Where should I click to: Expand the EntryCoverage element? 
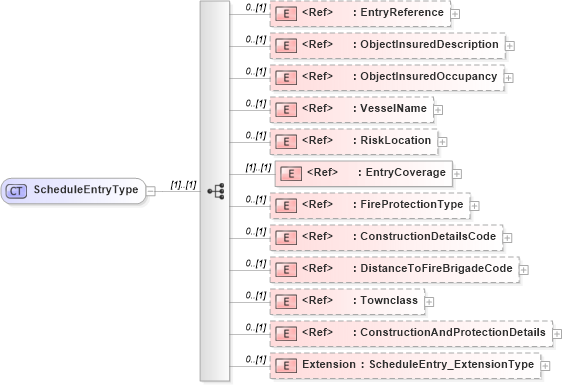(x=457, y=174)
